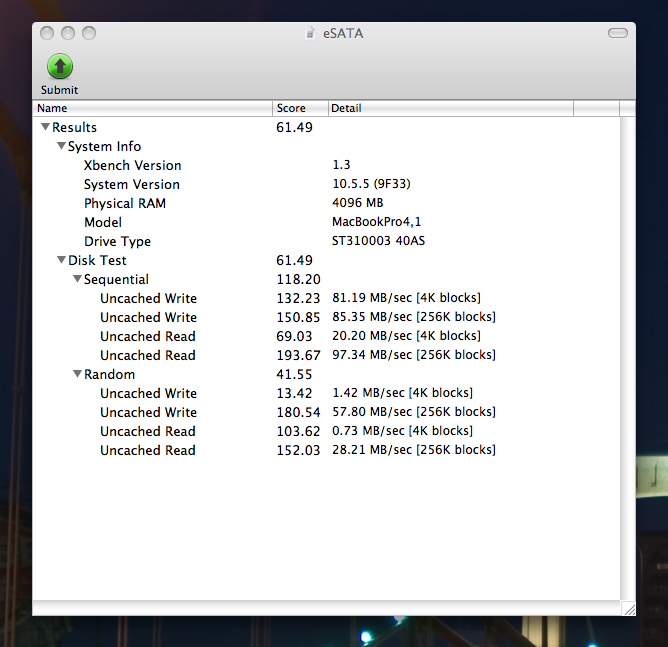Minimize the eSATA results window
668x647 pixels.
pyautogui.click(x=68, y=33)
